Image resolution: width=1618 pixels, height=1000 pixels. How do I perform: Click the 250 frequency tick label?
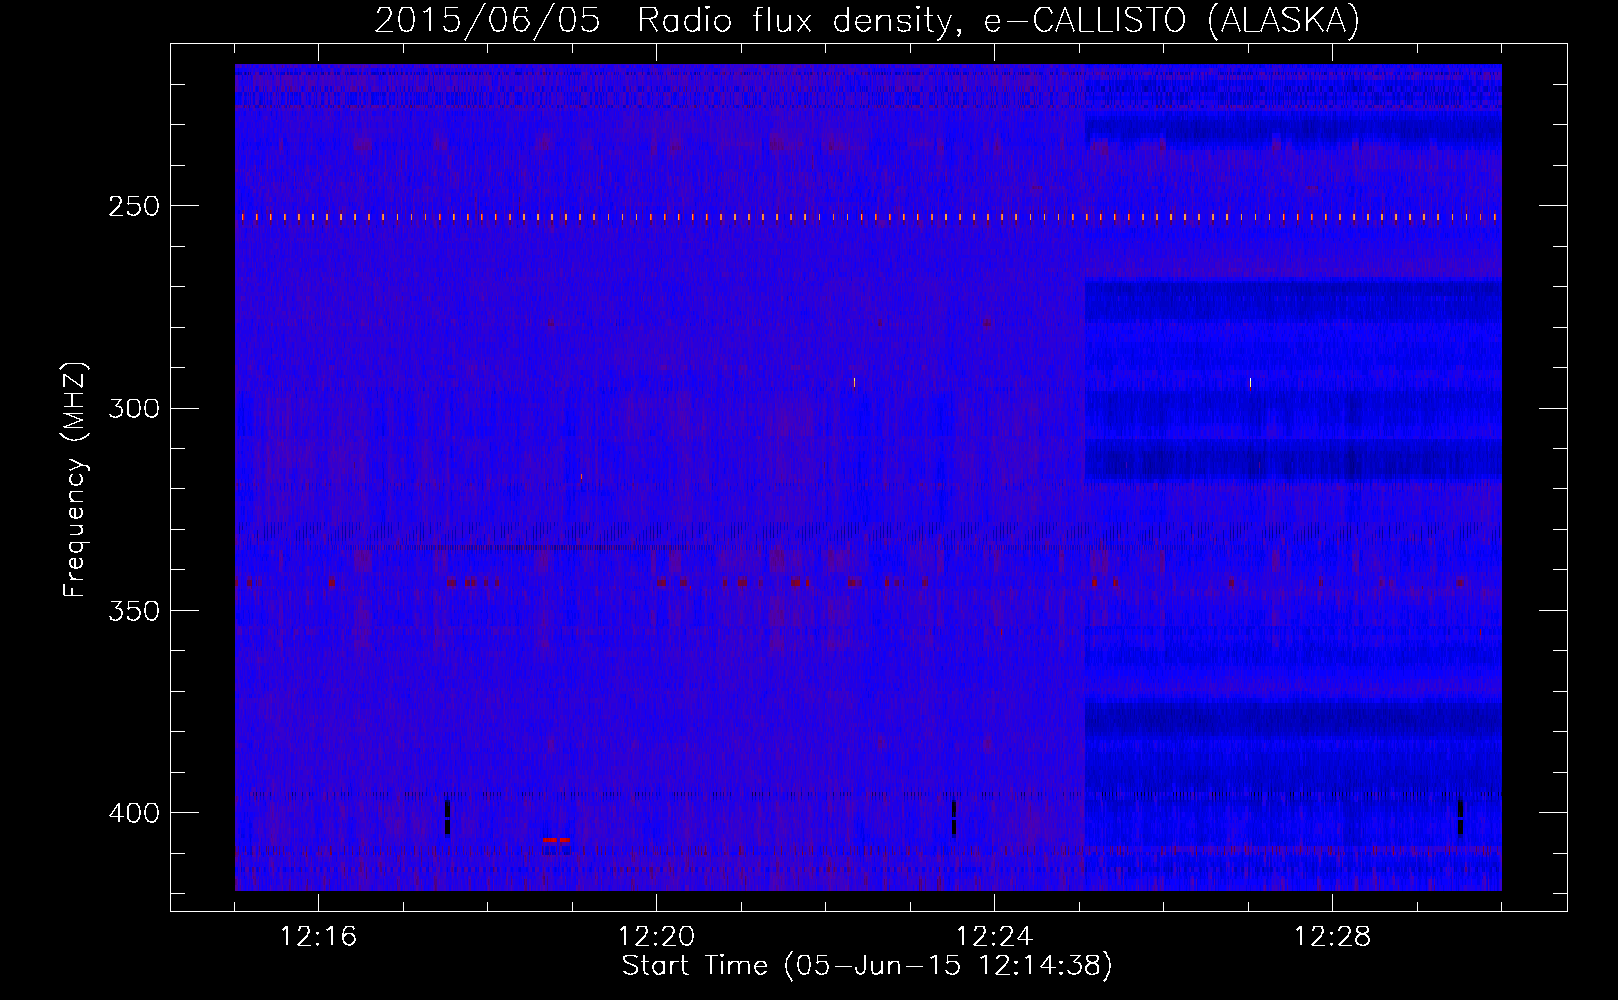[x=134, y=206]
